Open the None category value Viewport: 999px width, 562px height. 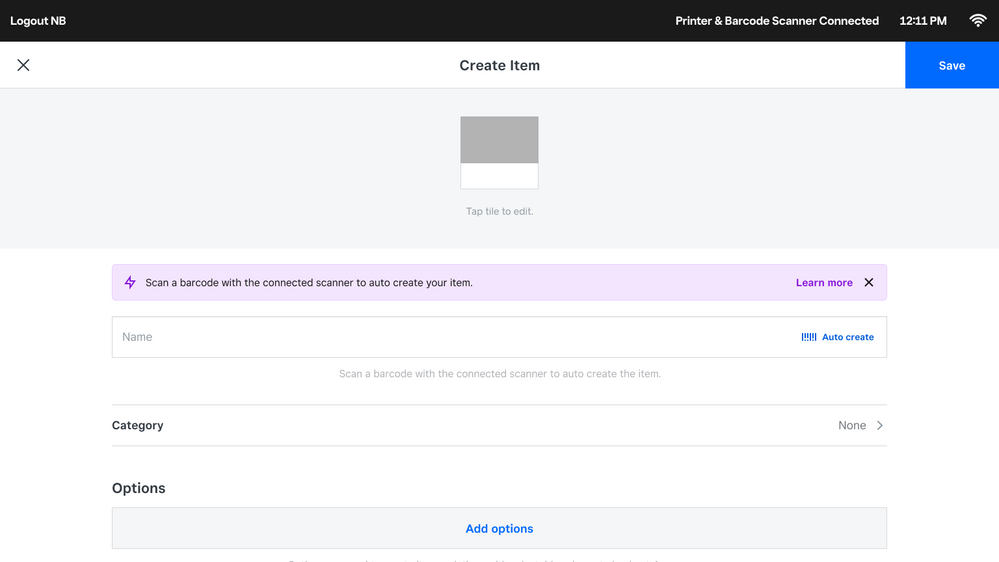pyautogui.click(x=852, y=425)
